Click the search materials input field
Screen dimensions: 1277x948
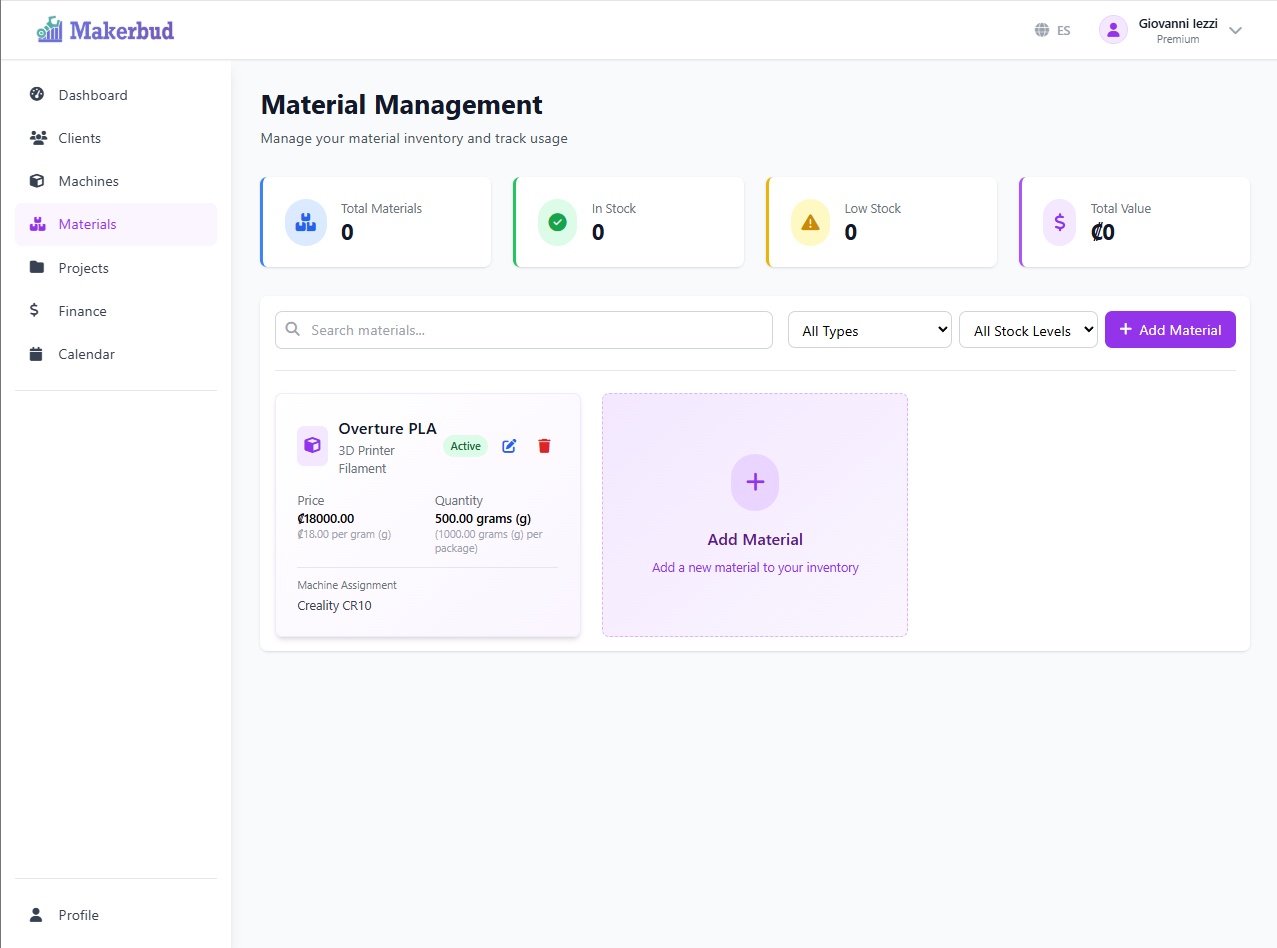pos(523,329)
